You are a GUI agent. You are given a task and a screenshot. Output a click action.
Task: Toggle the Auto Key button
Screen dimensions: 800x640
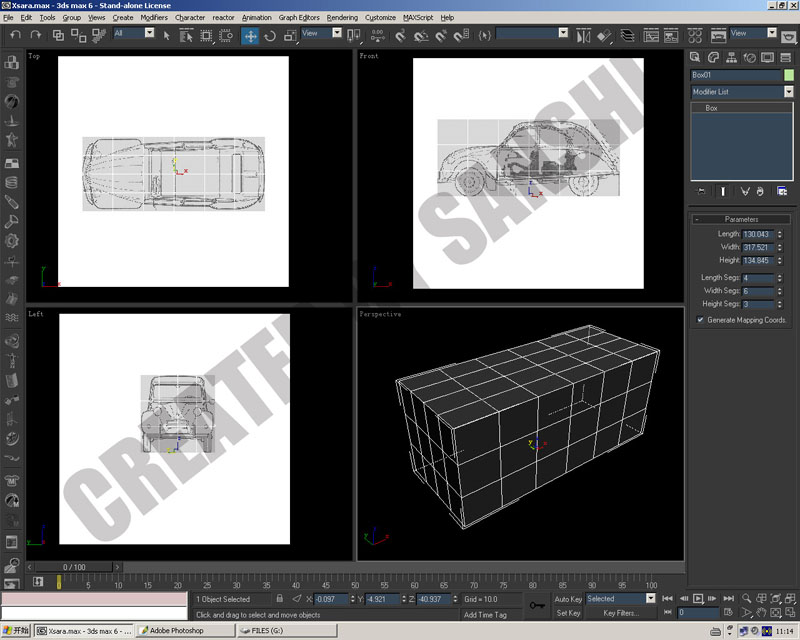pyautogui.click(x=568, y=599)
